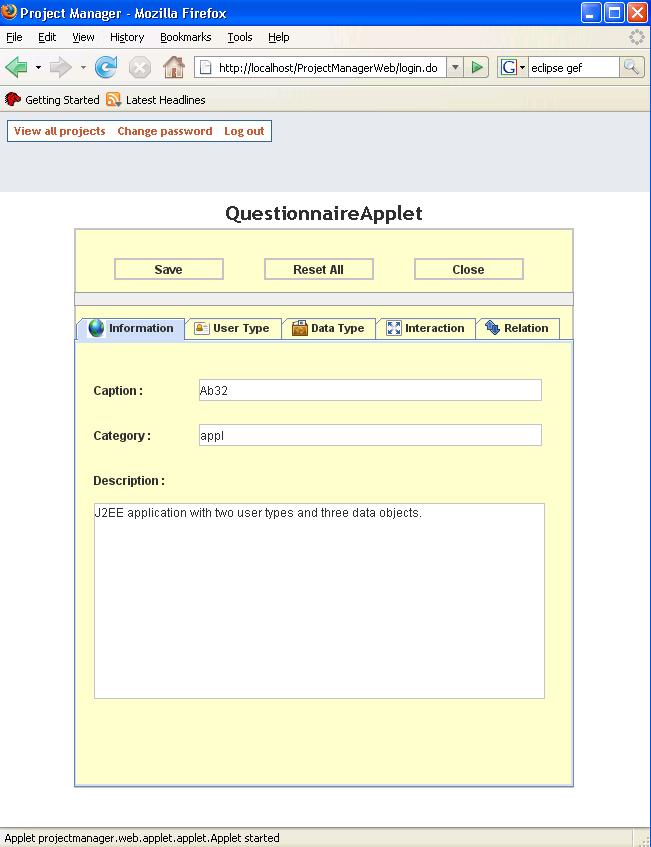
Task: Open the Latest Headlines bookmark
Action: click(x=156, y=99)
